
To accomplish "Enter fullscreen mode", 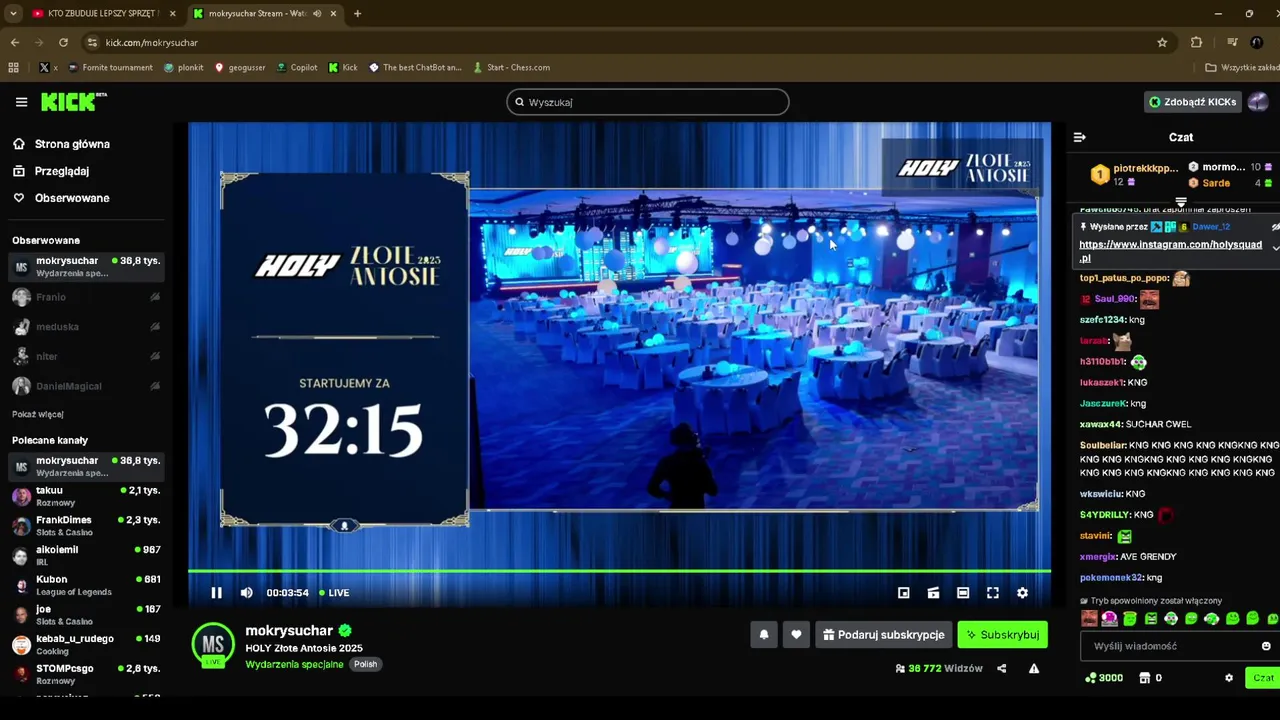I will coord(993,593).
